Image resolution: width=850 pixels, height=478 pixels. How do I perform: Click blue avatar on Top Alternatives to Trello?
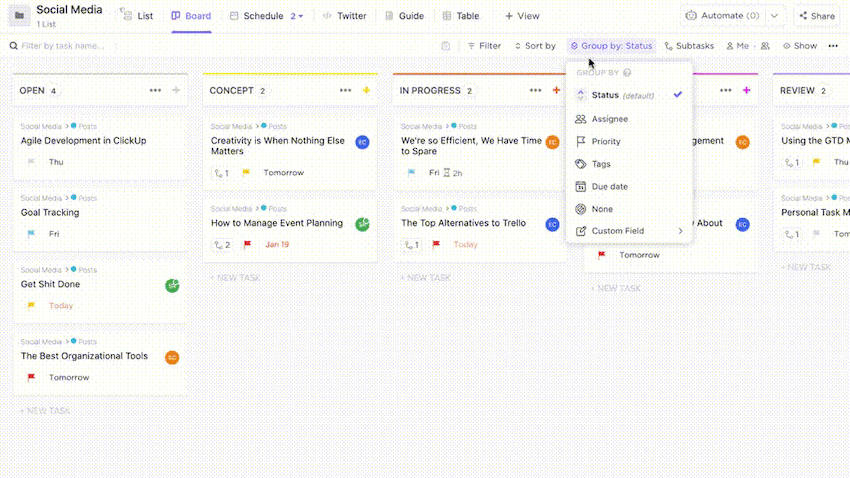point(552,224)
